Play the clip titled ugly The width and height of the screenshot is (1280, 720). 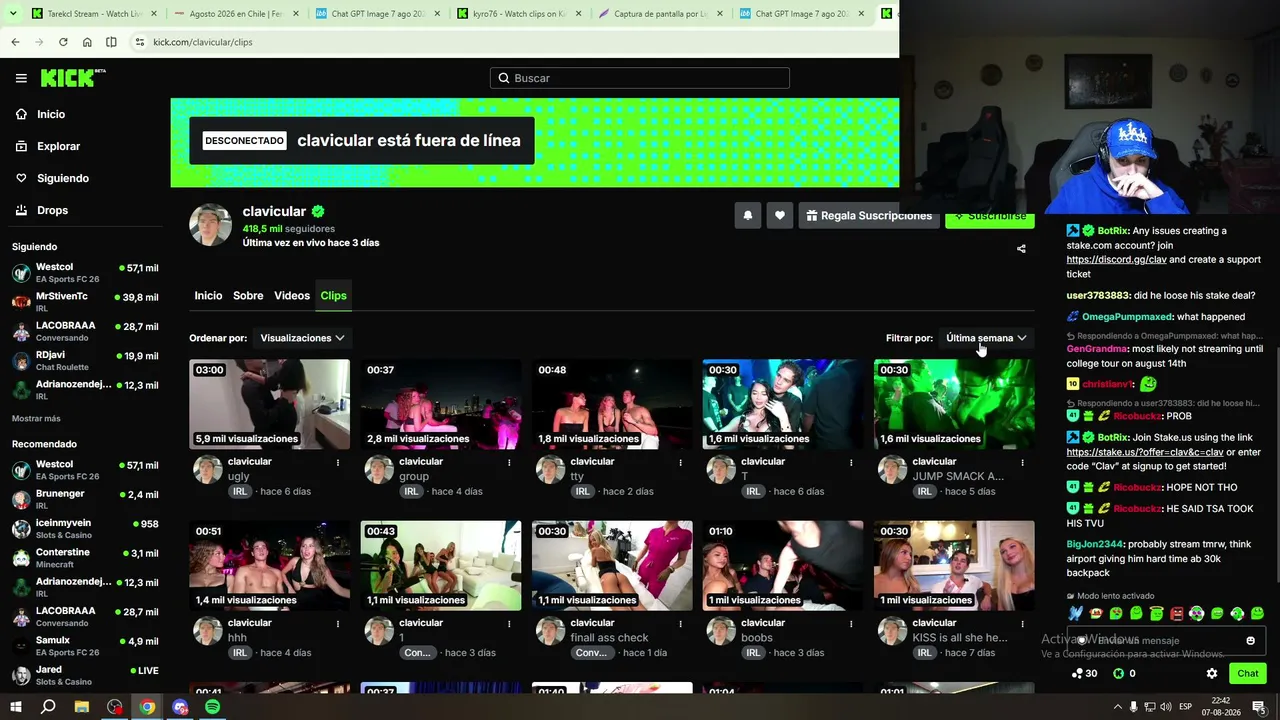[x=269, y=404]
